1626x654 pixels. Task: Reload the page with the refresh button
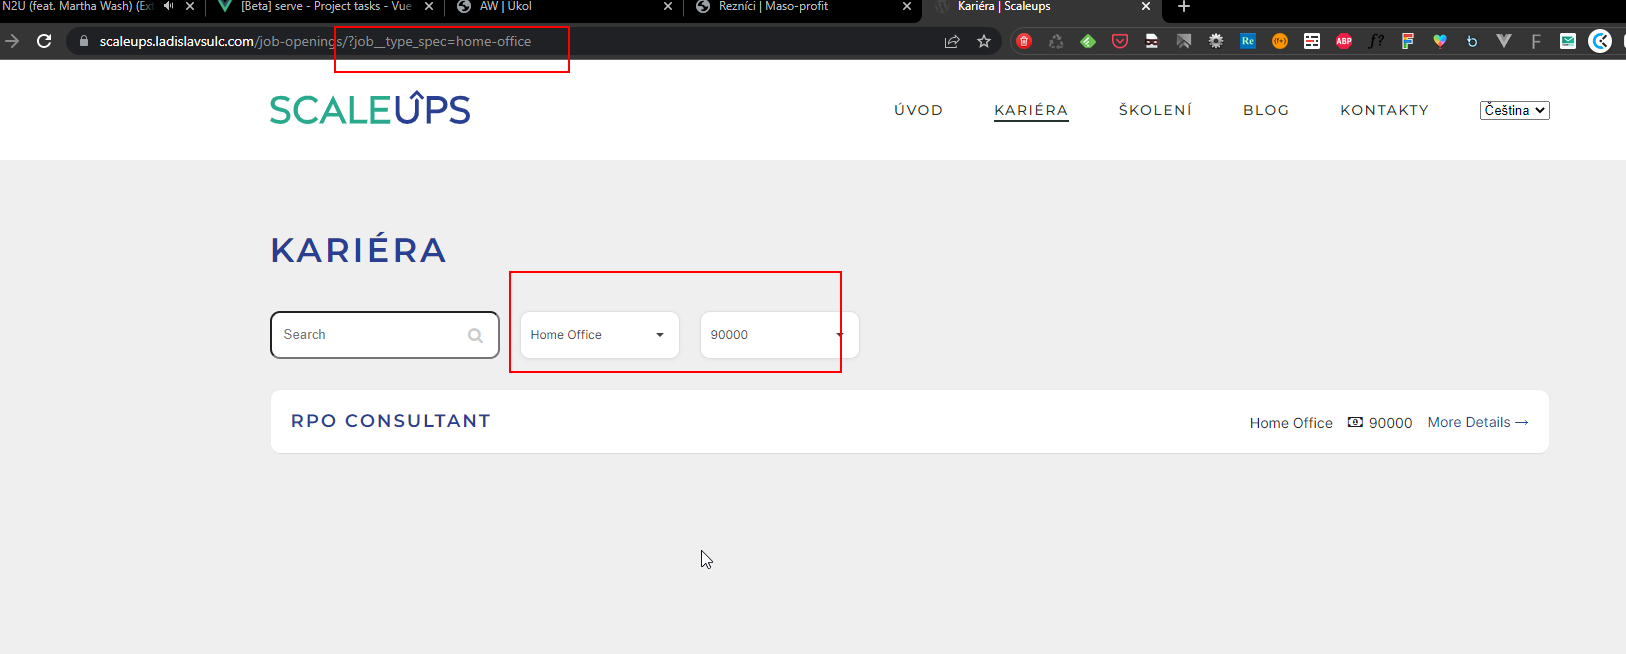[44, 41]
